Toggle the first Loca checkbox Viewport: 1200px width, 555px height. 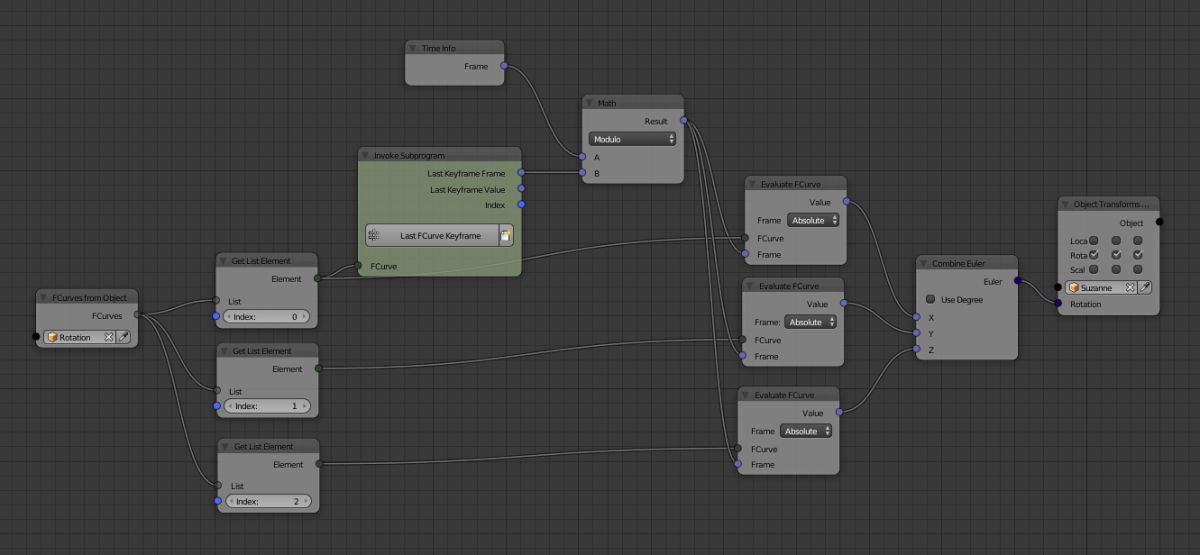point(1094,240)
